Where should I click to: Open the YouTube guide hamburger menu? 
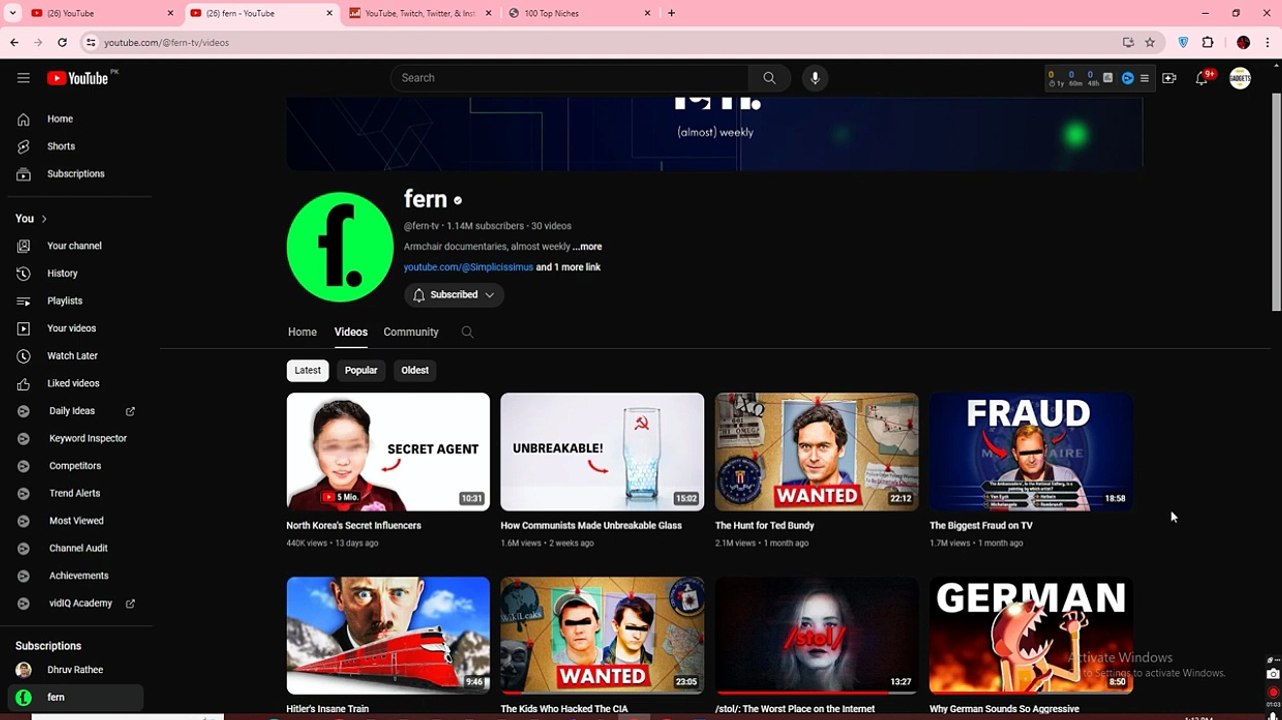click(x=23, y=78)
